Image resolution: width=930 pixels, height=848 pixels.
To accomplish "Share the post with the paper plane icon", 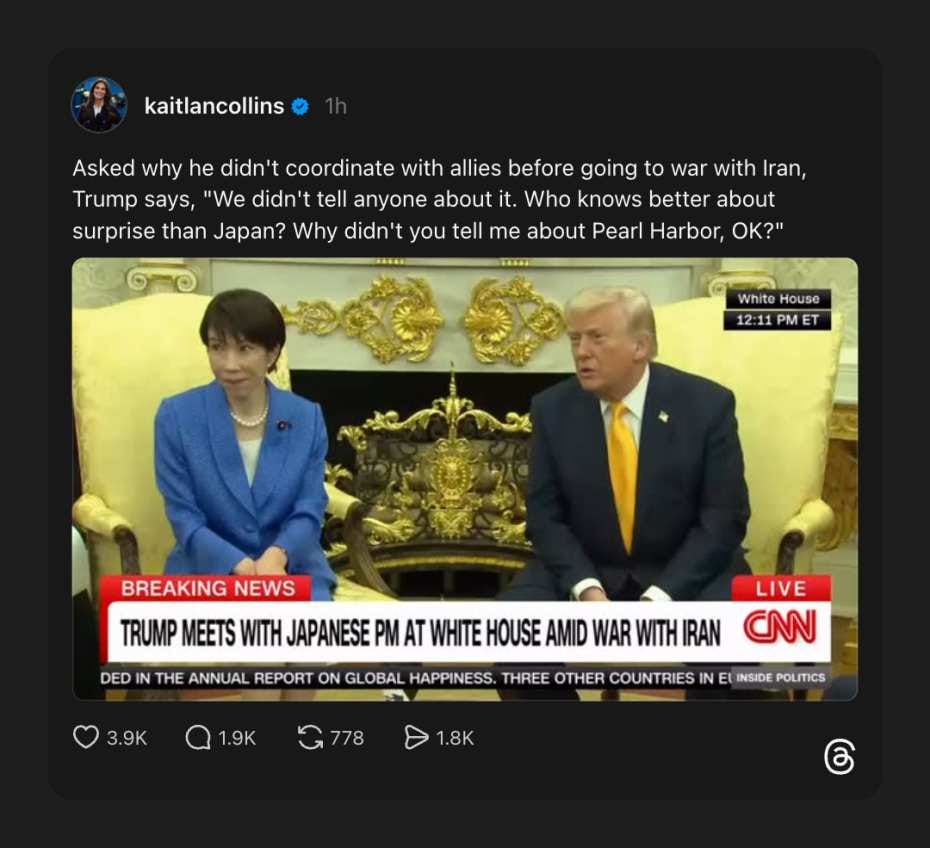I will tap(416, 738).
